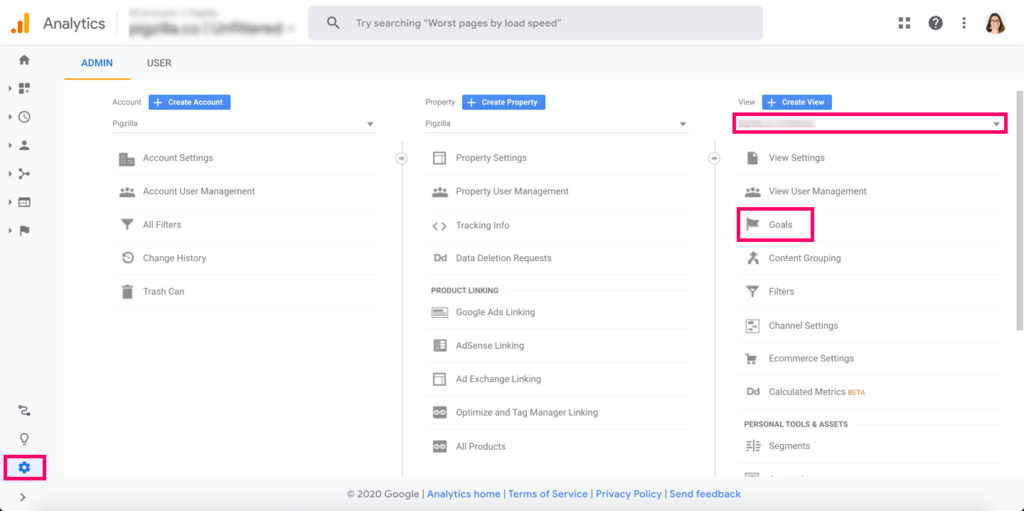Viewport: 1024px width, 511px height.
Task: Expand Audience arrow in sidebar
Action: click(11, 146)
